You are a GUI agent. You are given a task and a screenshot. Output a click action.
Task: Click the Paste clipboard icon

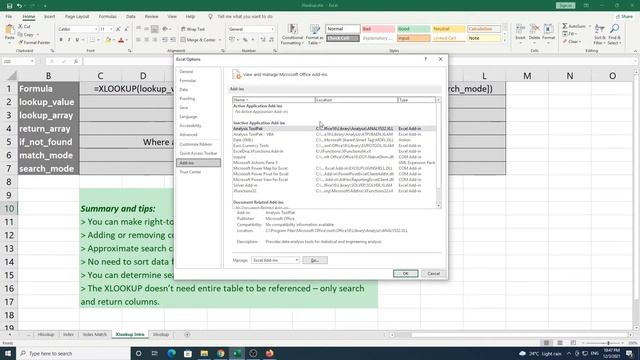point(9,30)
